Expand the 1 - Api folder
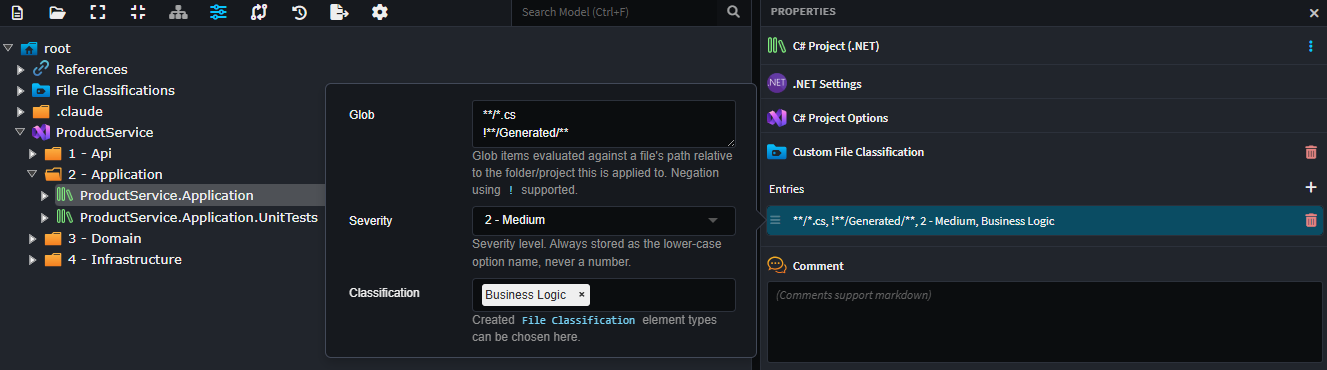The image size is (1327, 370). [x=32, y=154]
